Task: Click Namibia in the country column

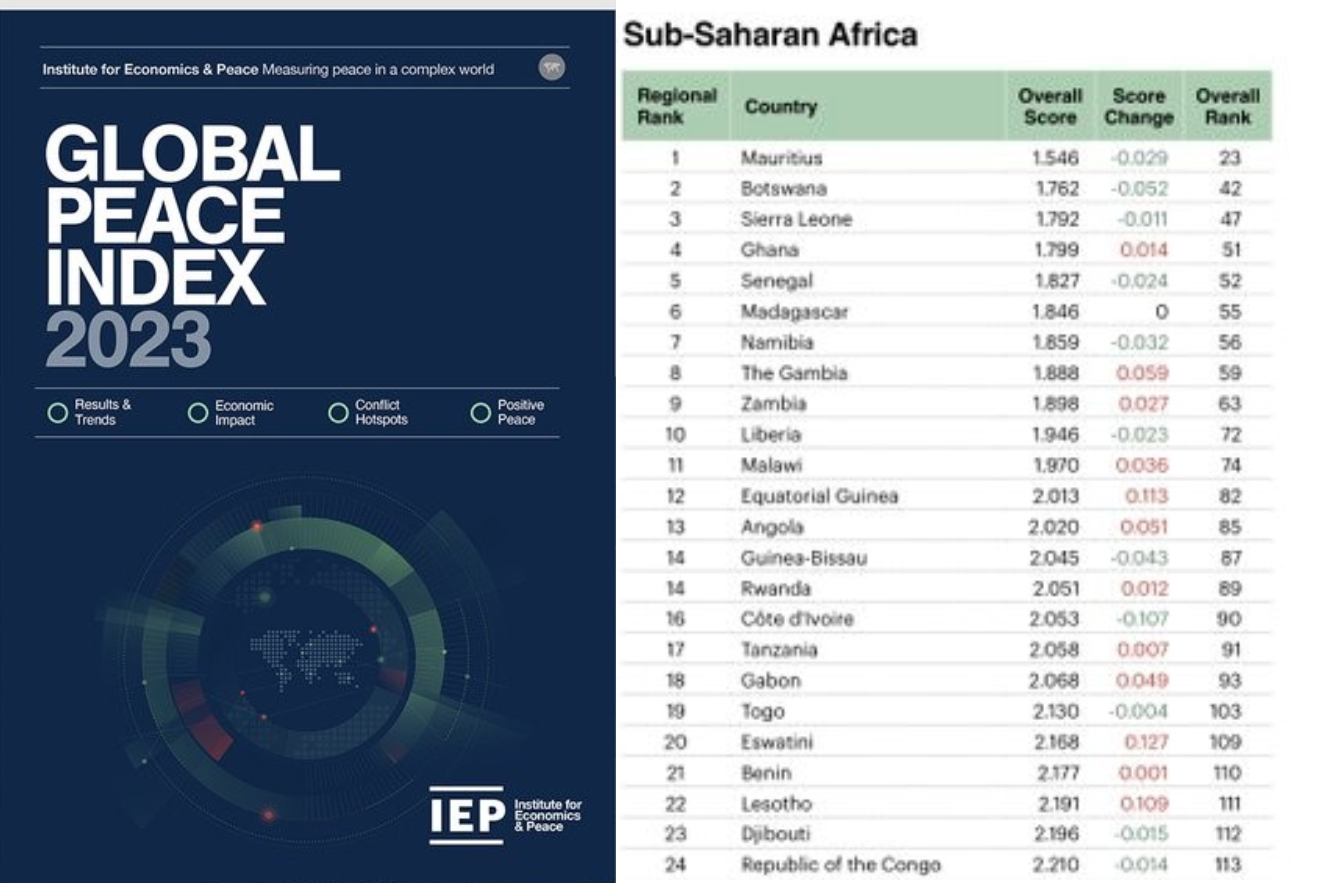Action: [x=777, y=342]
